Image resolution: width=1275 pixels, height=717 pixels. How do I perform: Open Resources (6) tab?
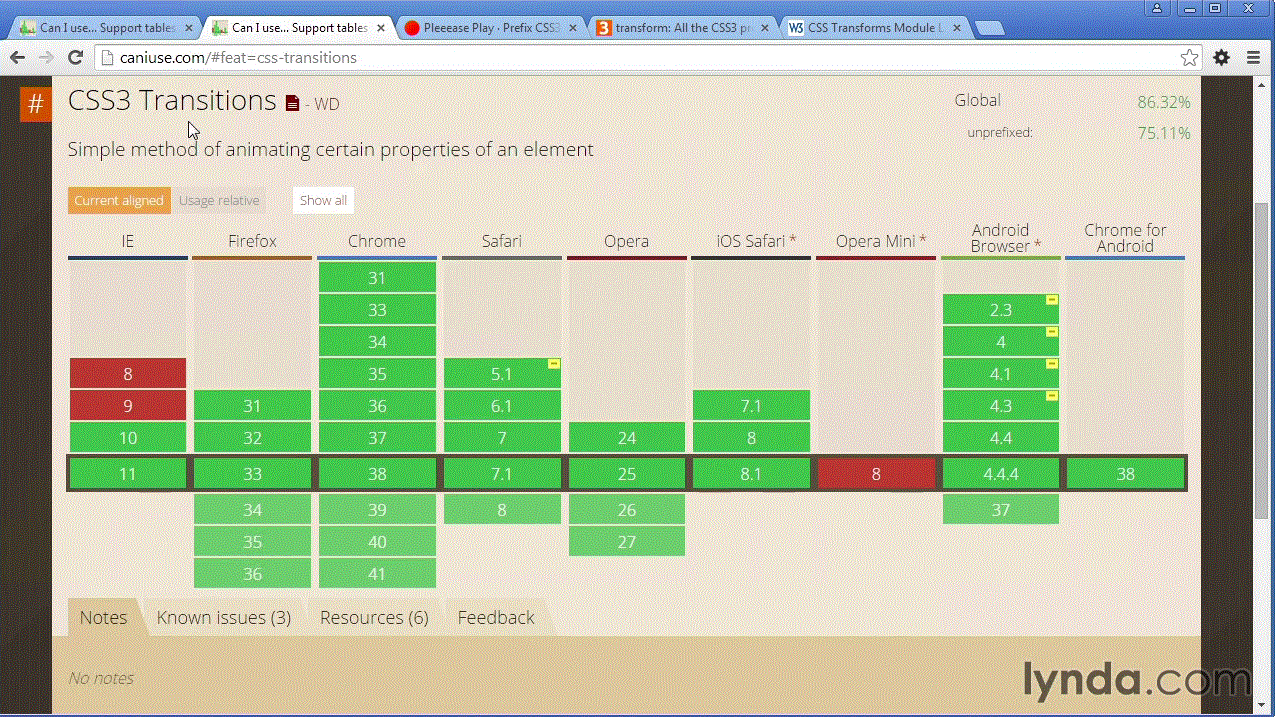(374, 617)
